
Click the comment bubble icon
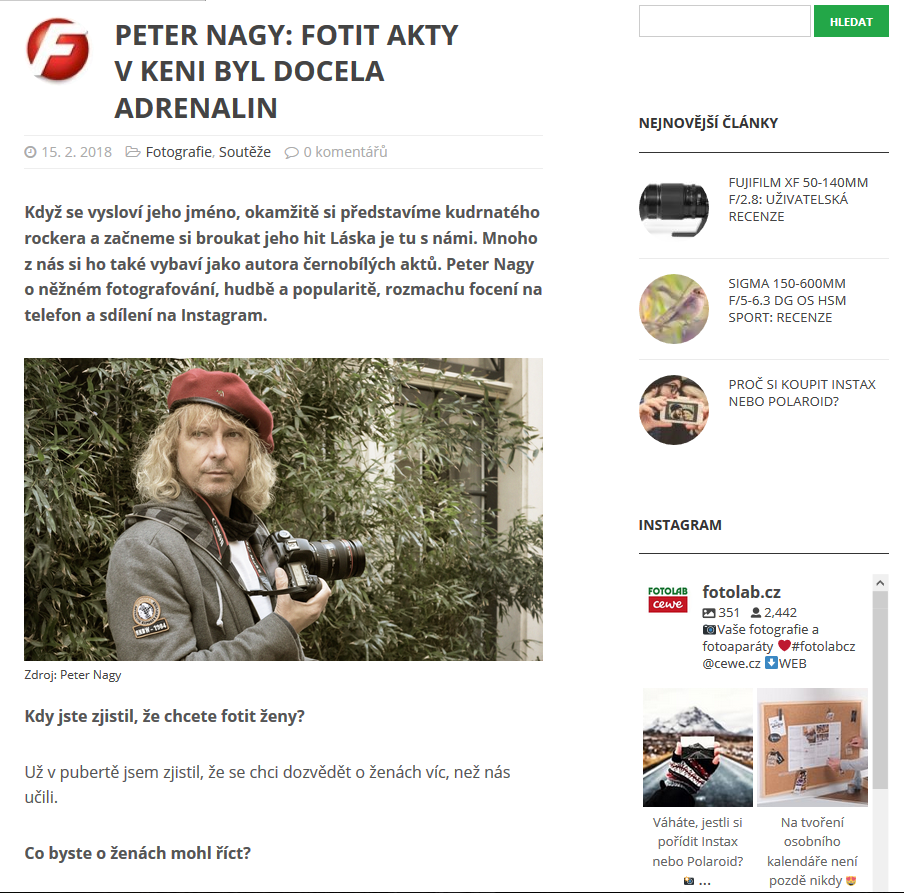coord(291,152)
